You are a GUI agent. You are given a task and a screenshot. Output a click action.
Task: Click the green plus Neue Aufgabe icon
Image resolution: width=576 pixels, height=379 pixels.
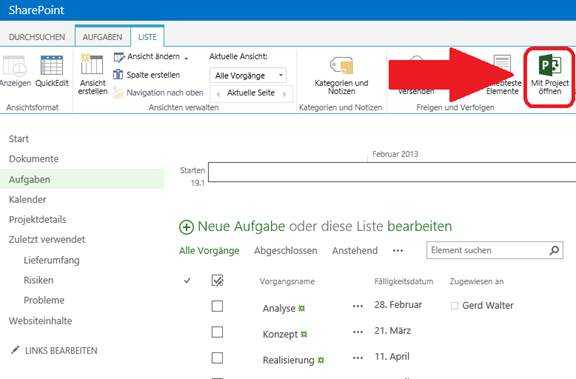(186, 227)
